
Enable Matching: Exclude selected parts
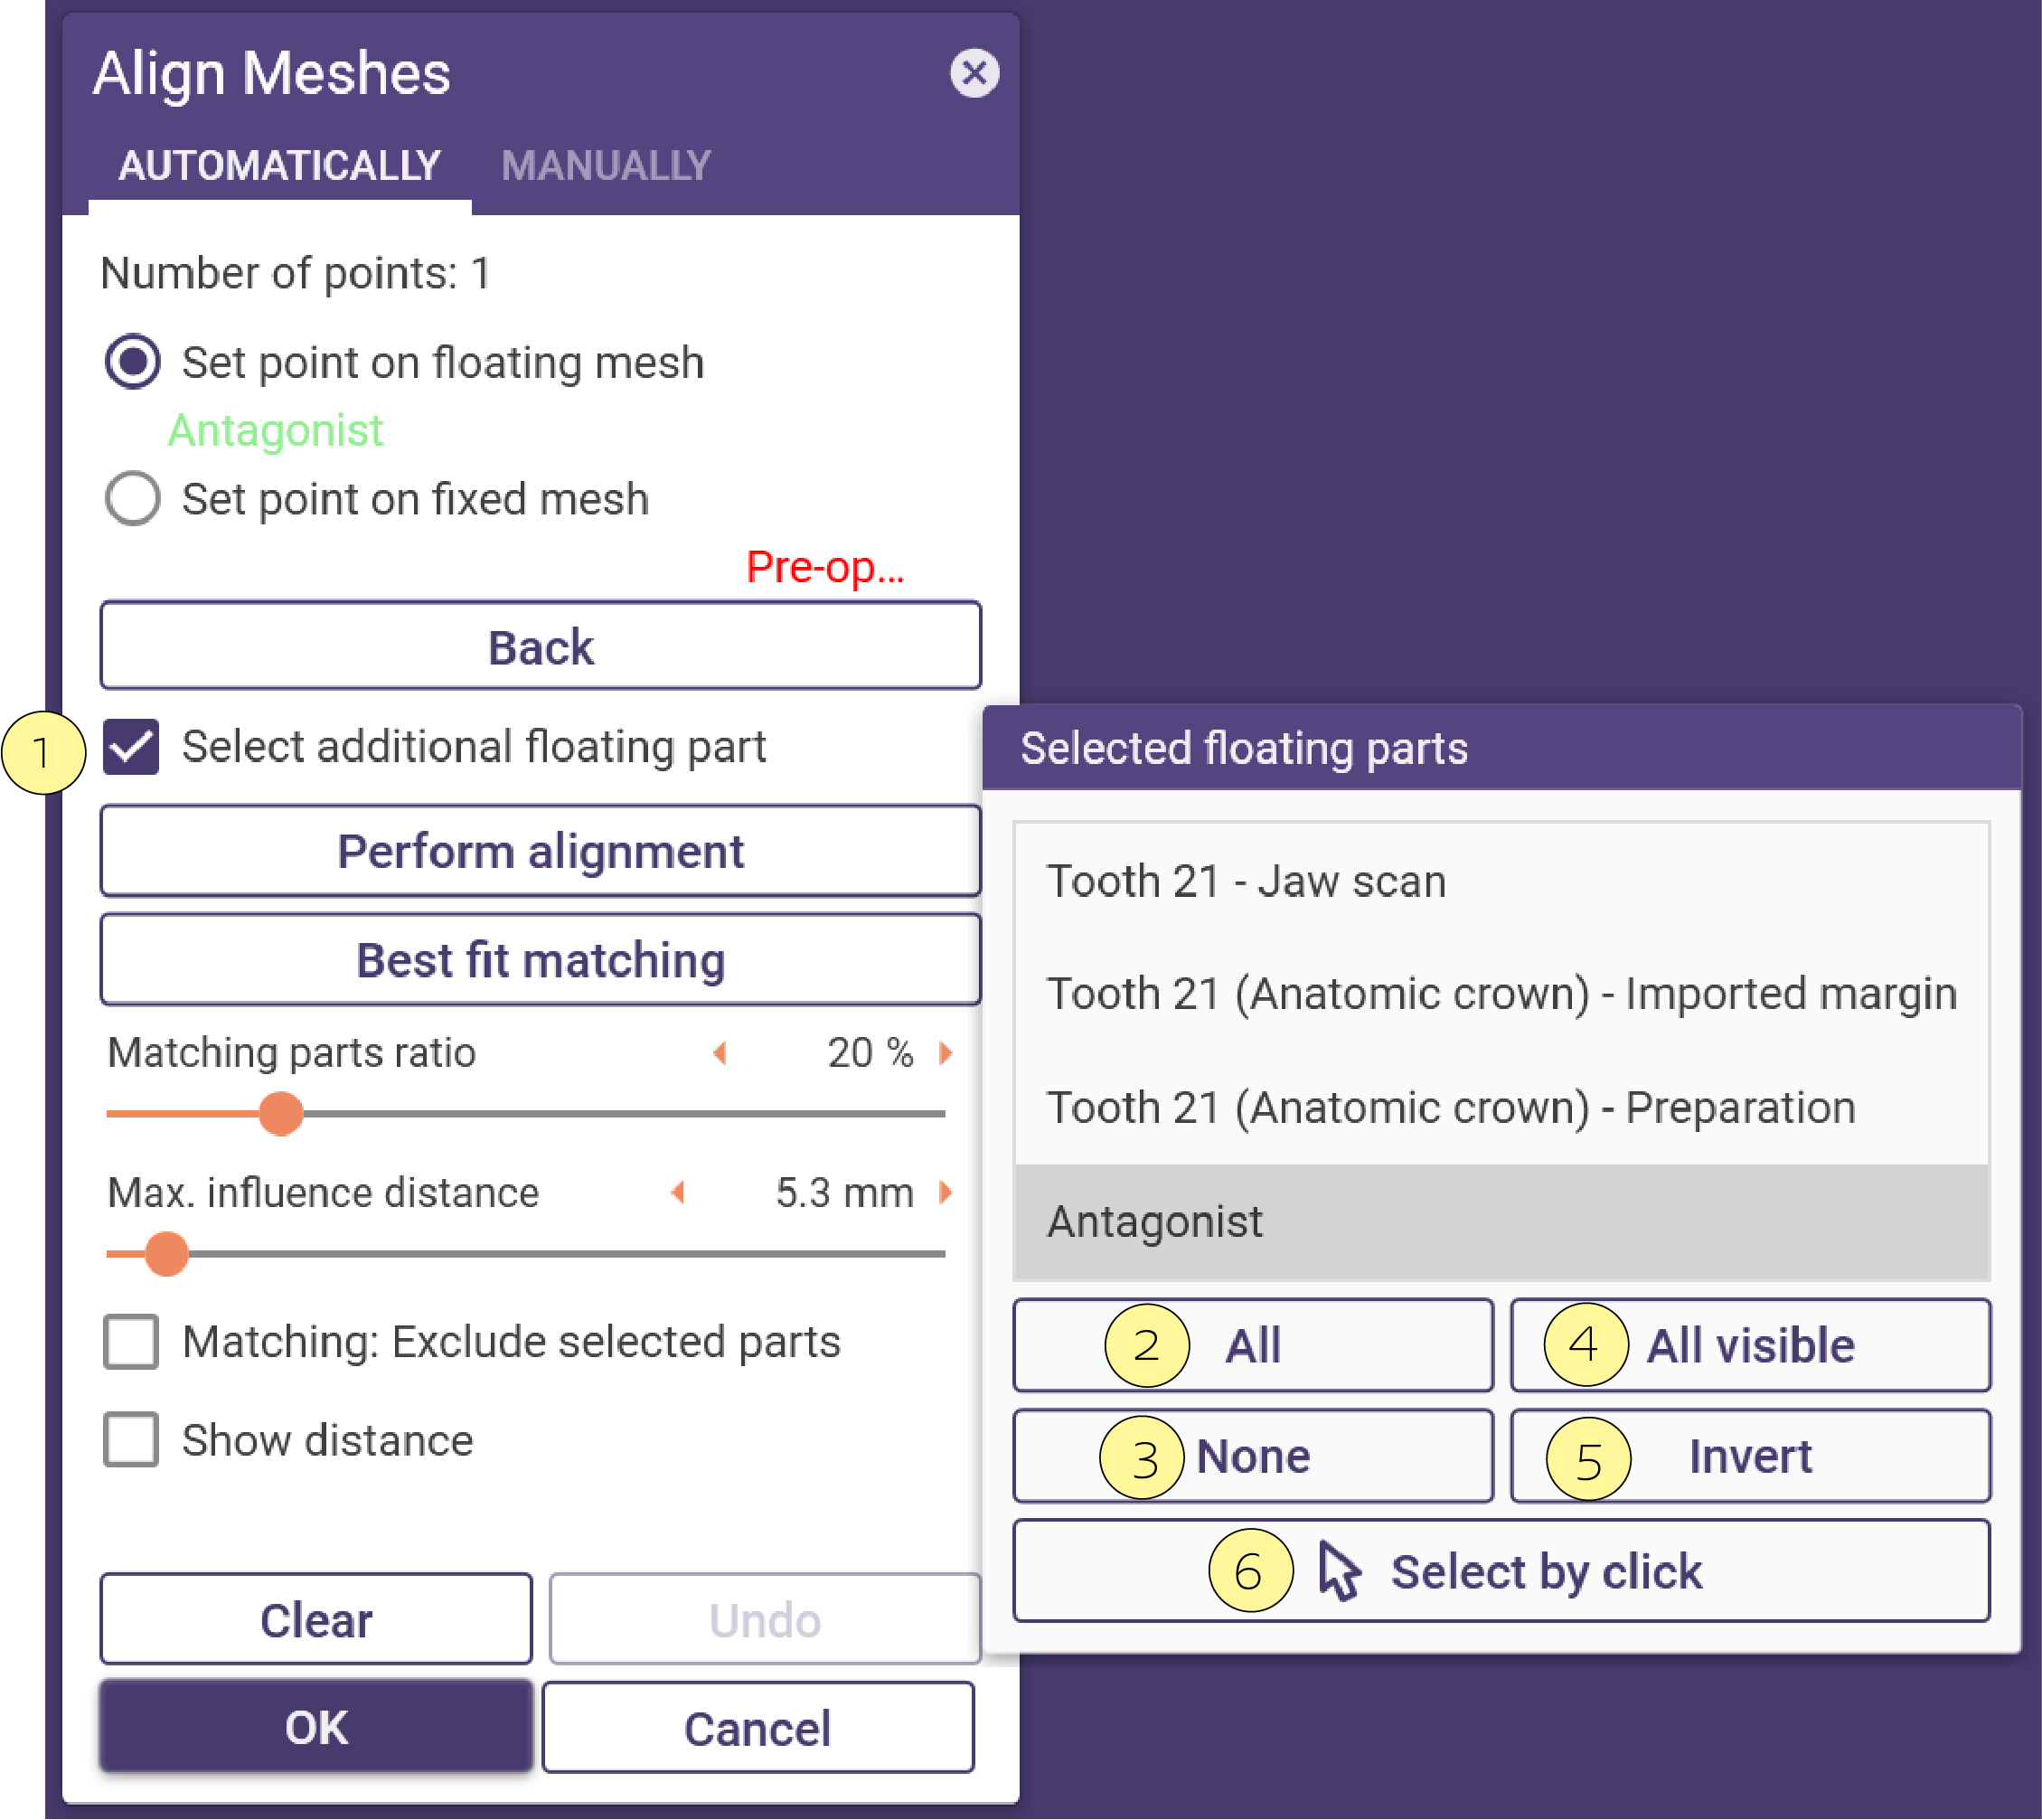(131, 1340)
